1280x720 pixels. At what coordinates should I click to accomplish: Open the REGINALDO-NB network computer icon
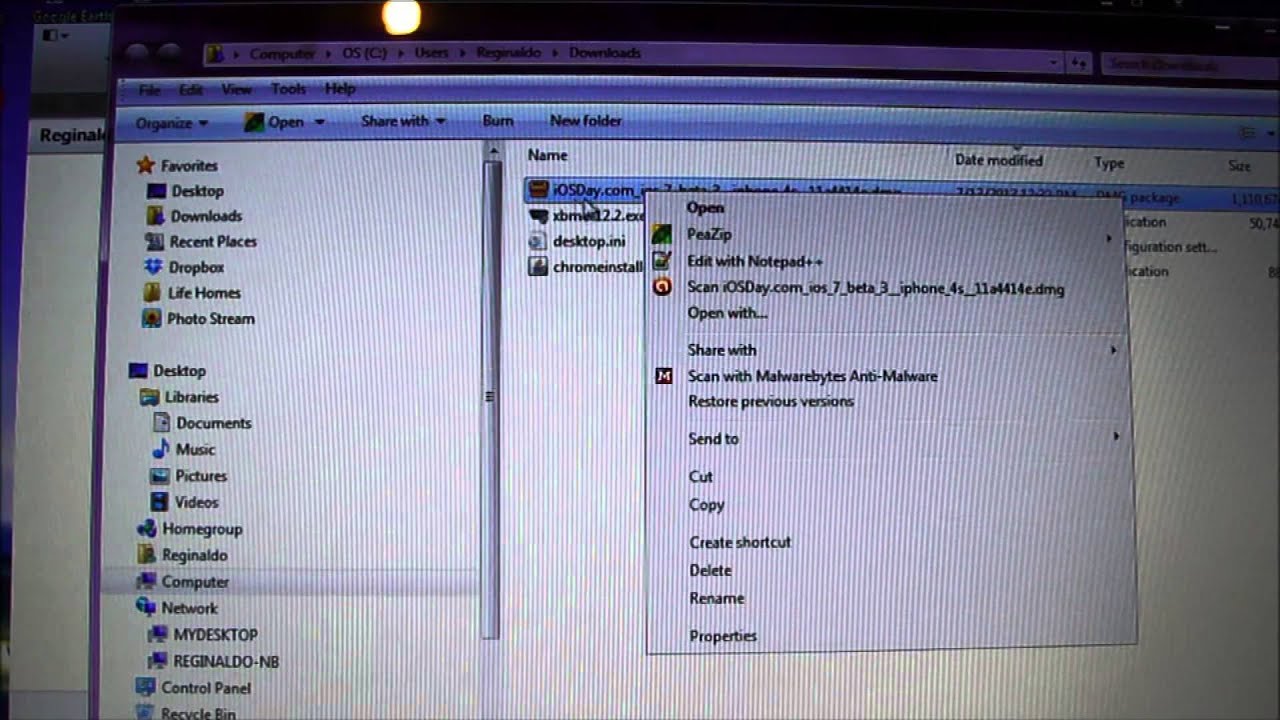click(x=157, y=661)
